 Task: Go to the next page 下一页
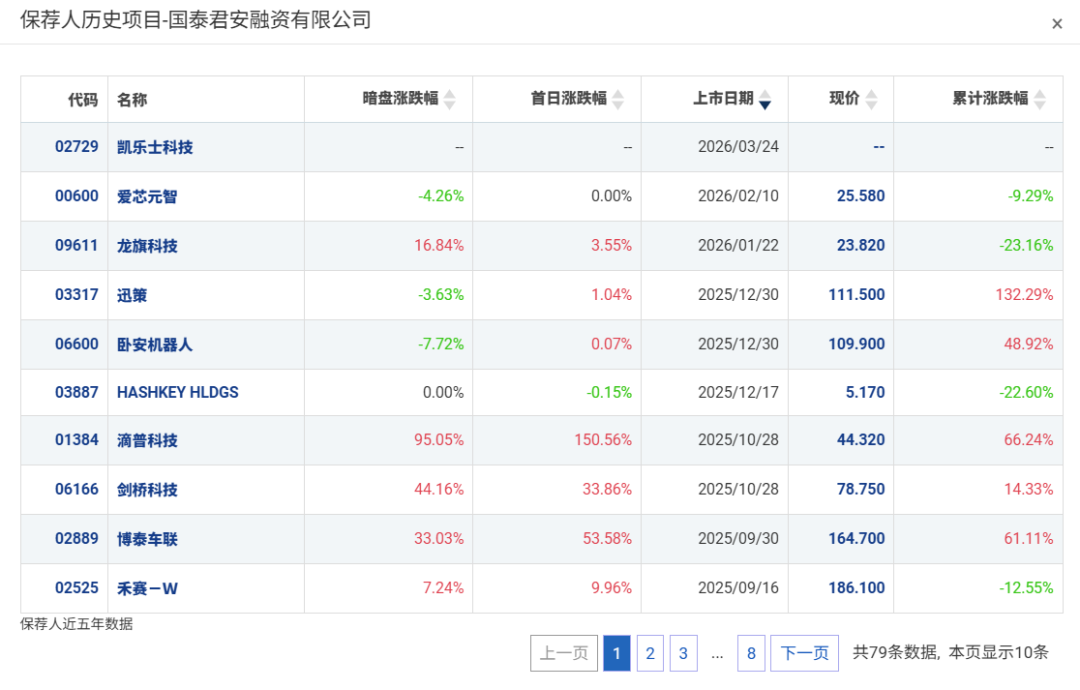(804, 653)
